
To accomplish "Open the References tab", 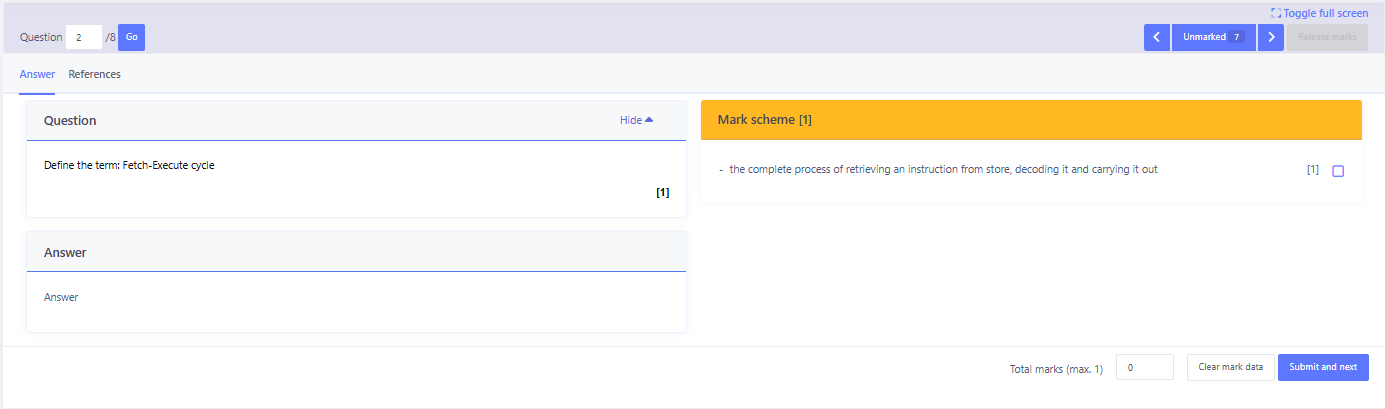I will (94, 74).
